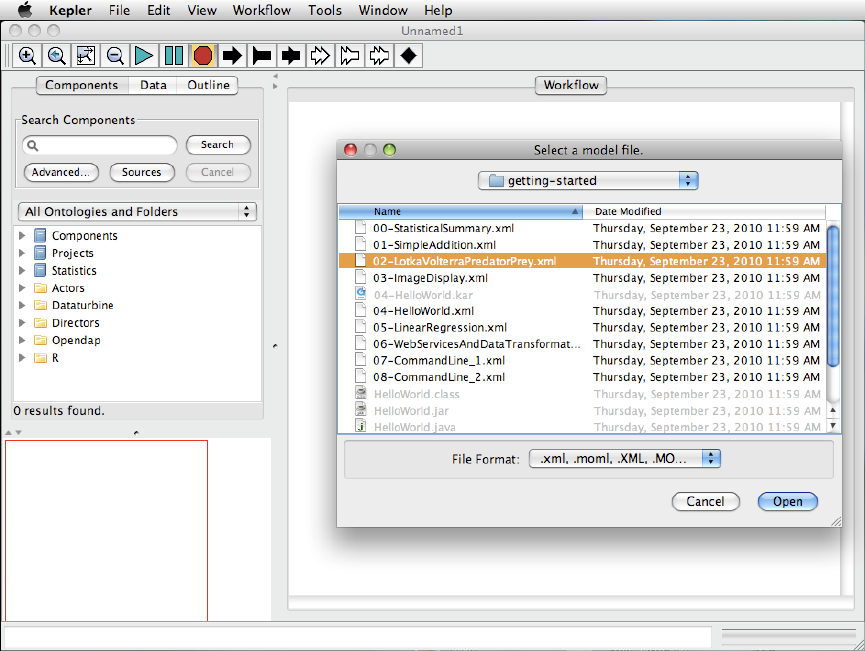Expand the Directors folder
This screenshot has width=865, height=651.
click(22, 323)
